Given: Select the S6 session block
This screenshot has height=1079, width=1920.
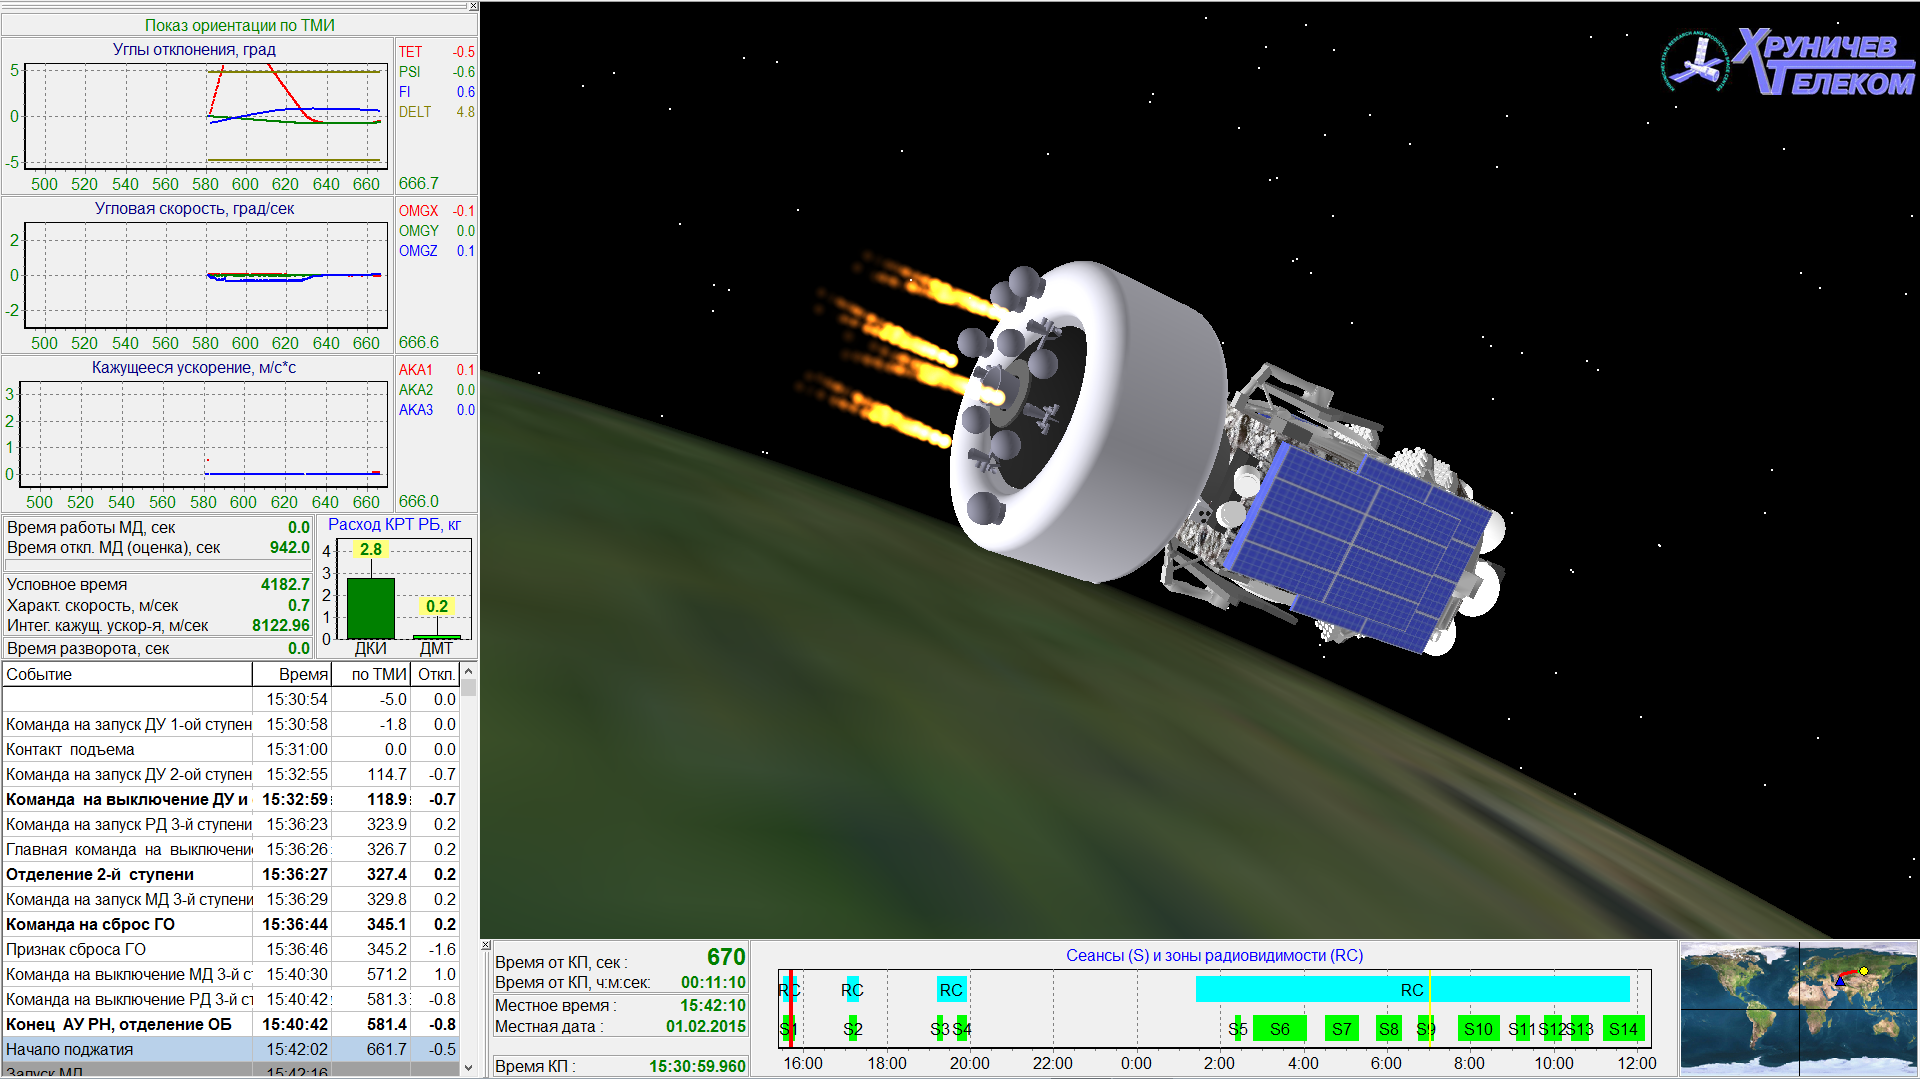Looking at the screenshot, I should pos(1279,1029).
